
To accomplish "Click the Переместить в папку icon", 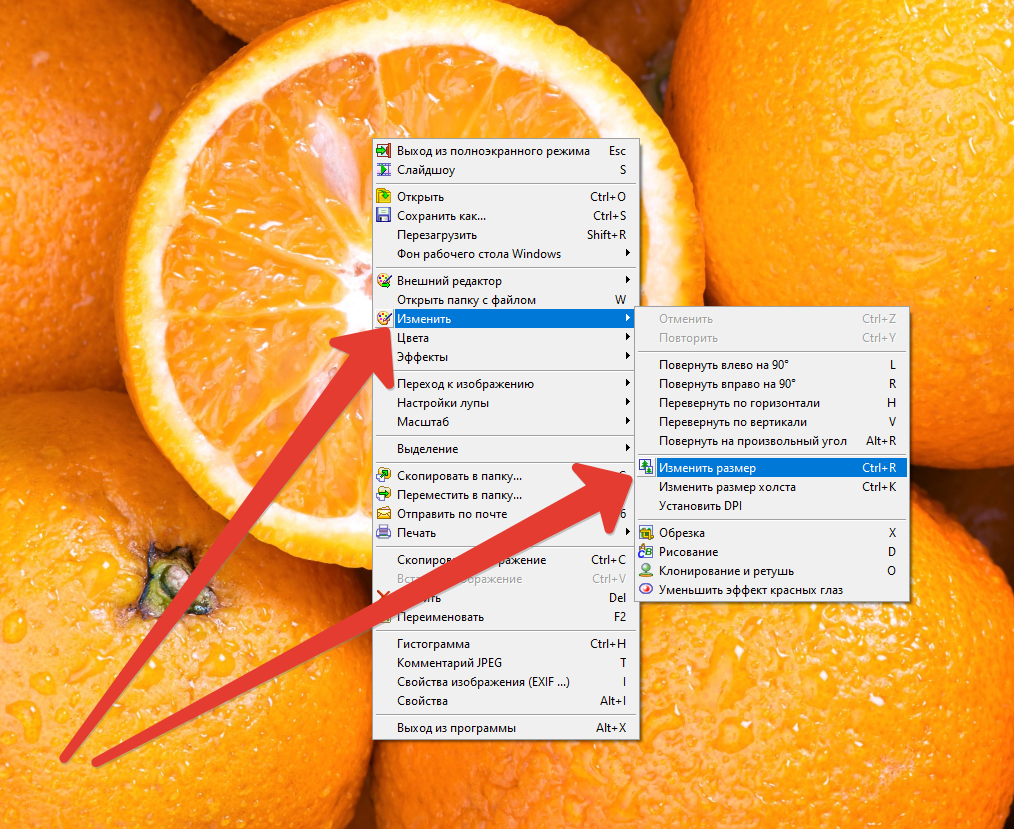I will pyautogui.click(x=383, y=494).
